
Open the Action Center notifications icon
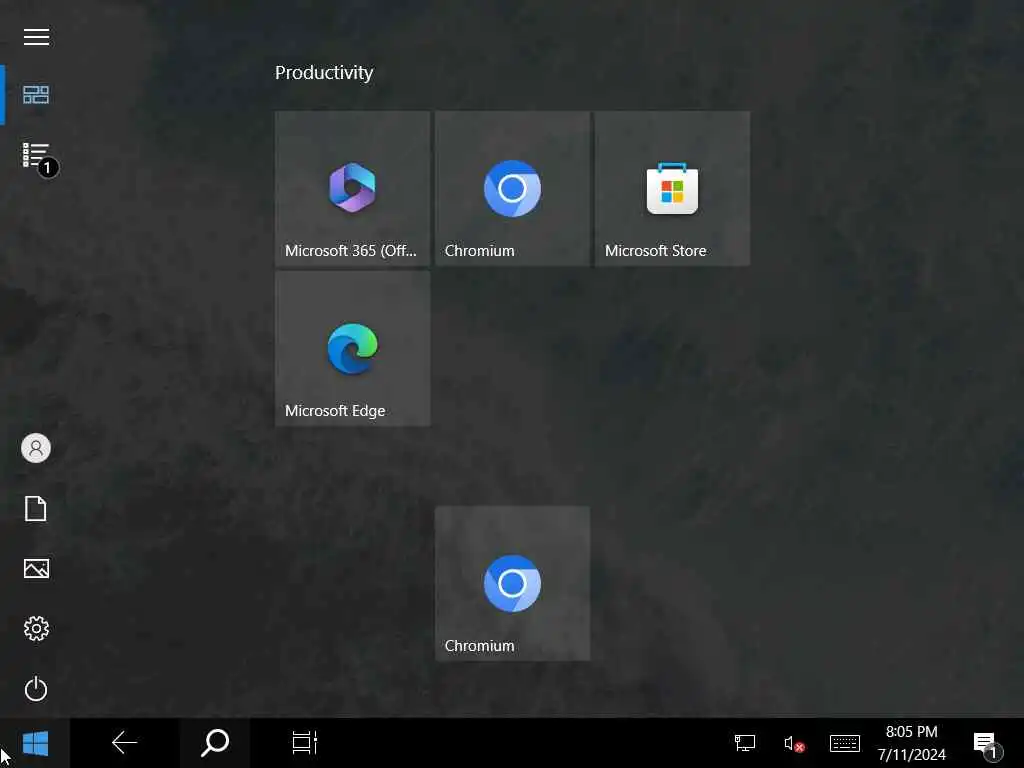click(987, 744)
